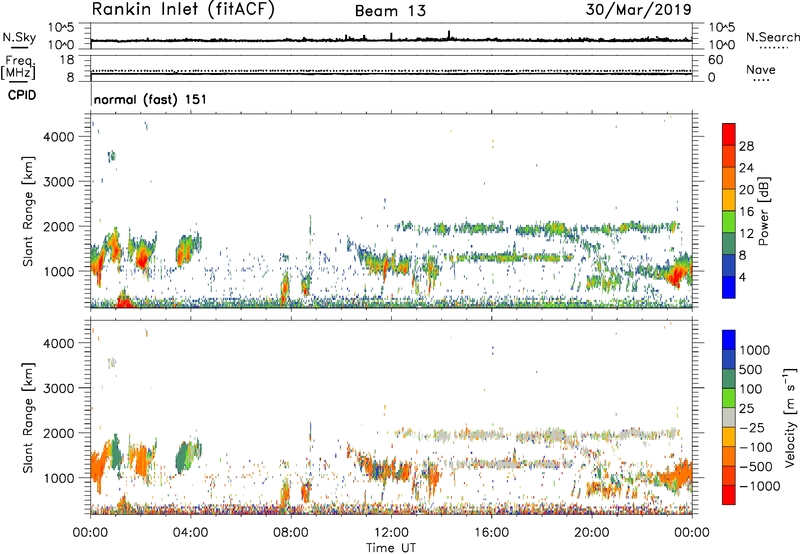Select the 'N.Sky' legend label
800x554 pixels.
[19, 37]
